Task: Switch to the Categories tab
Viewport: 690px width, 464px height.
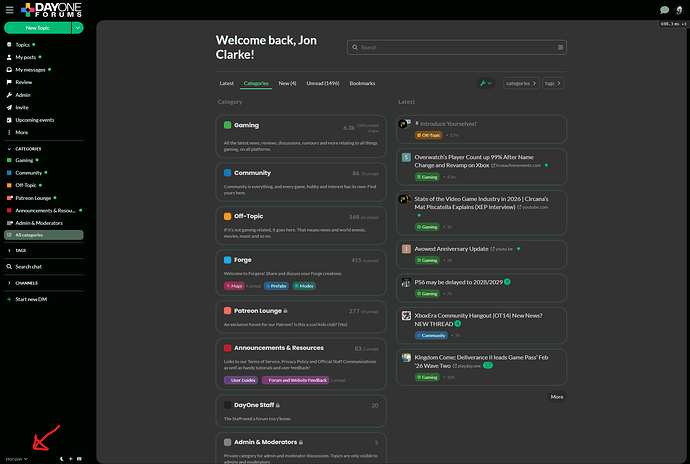Action: (x=256, y=83)
